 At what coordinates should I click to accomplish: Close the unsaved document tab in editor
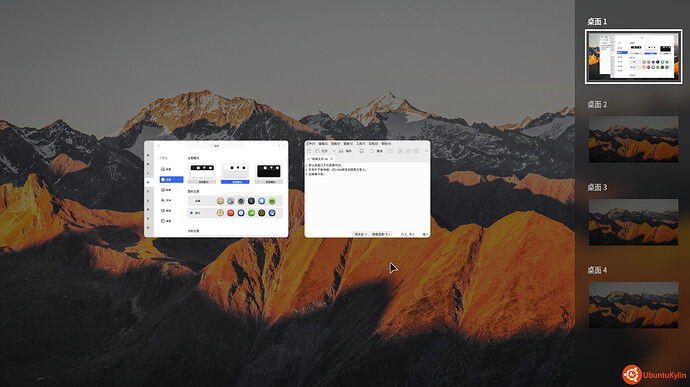[x=331, y=159]
